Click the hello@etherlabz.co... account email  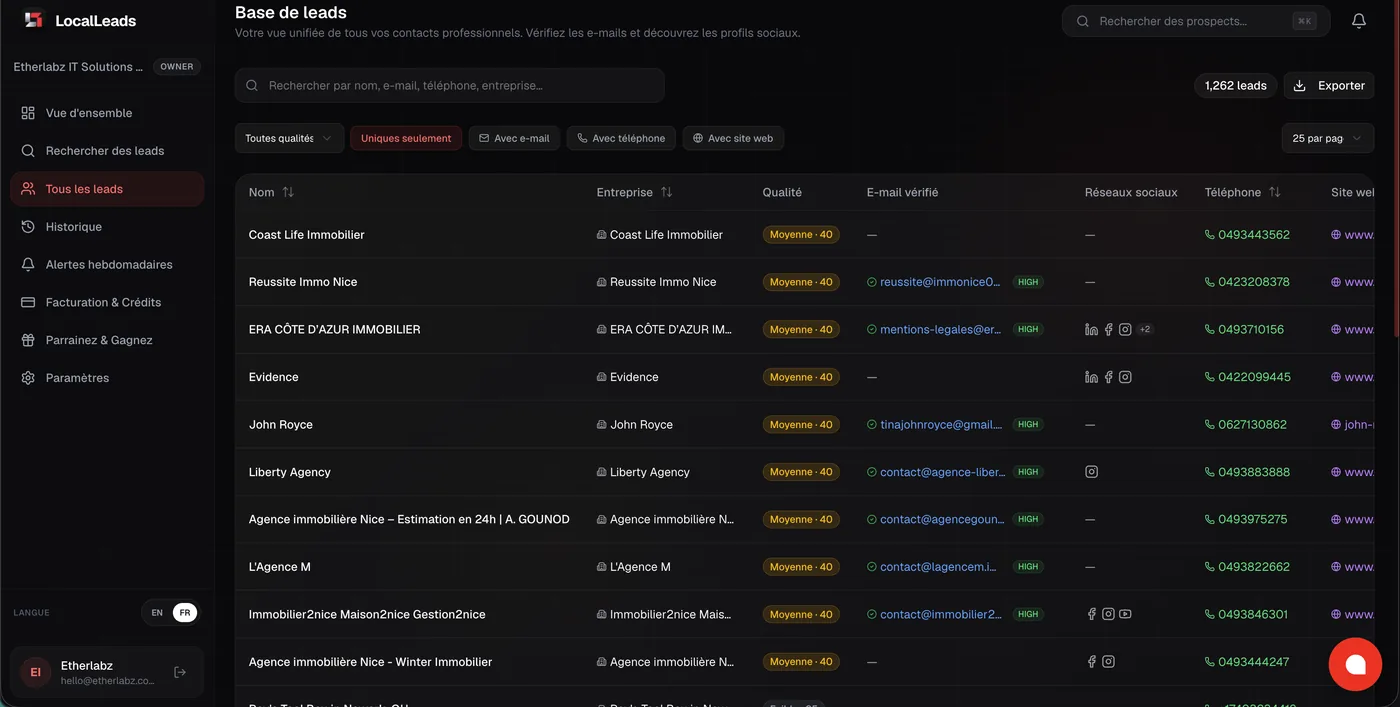108,681
